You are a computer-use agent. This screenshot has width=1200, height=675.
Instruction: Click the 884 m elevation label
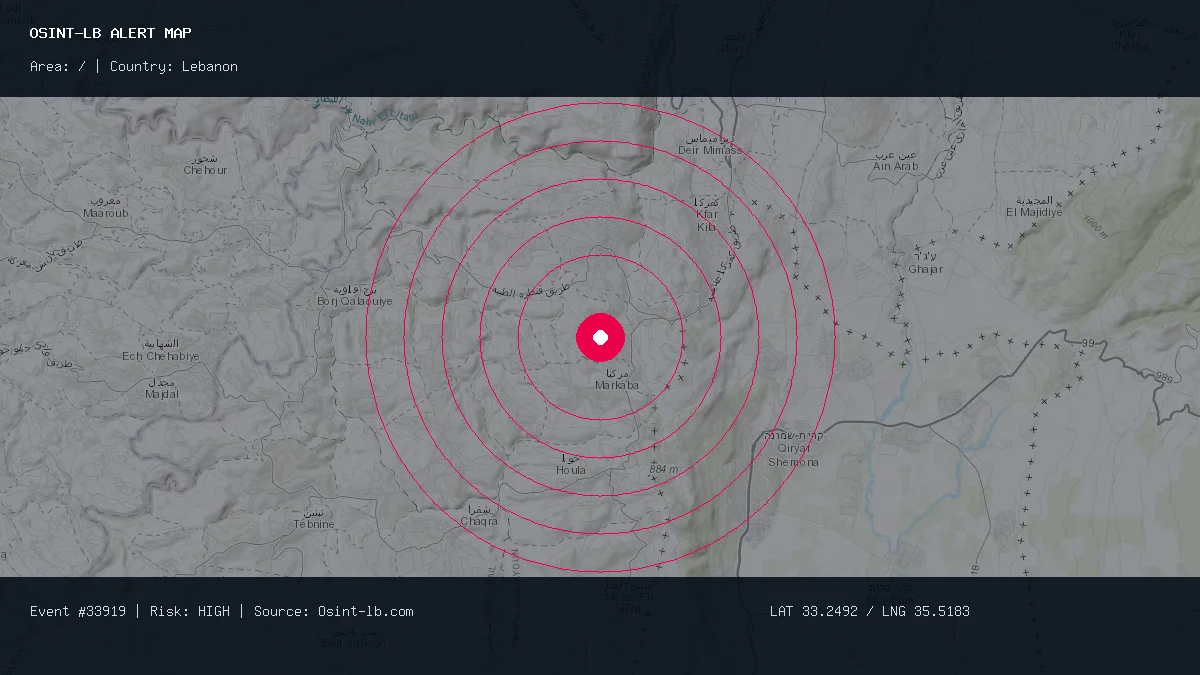pyautogui.click(x=664, y=469)
